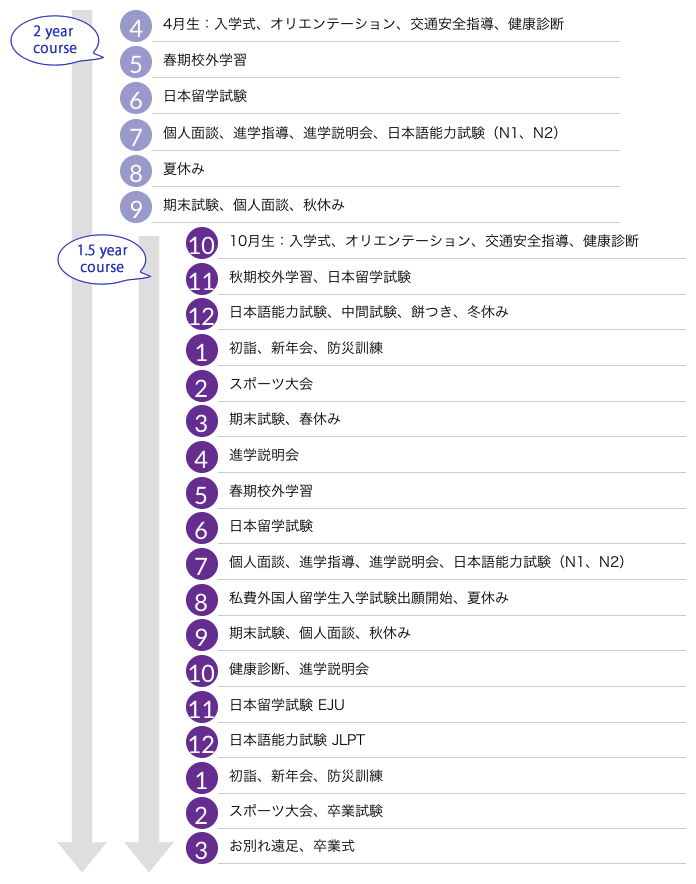Select "春期校外学習" beside the light purple 5 circle
Viewport: 696px width, 884px height.
pyautogui.click(x=205, y=60)
